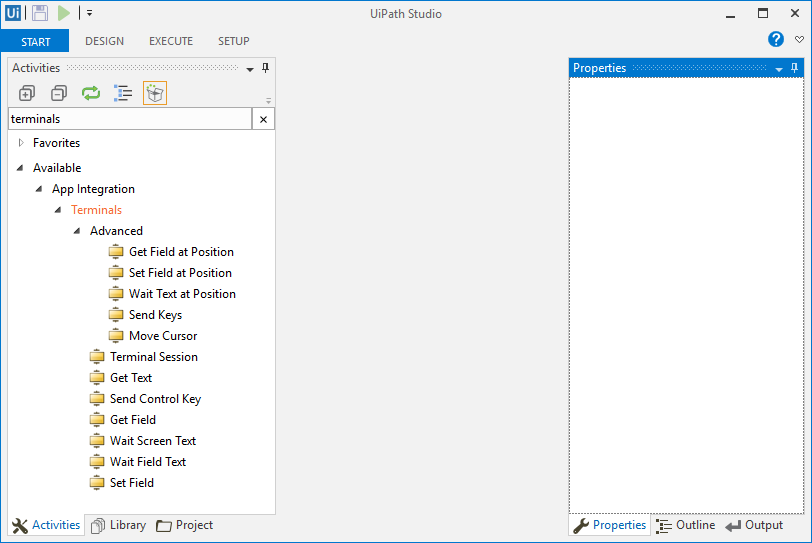Select the Set Field activity
Screen dimensions: 812x543
132,483
